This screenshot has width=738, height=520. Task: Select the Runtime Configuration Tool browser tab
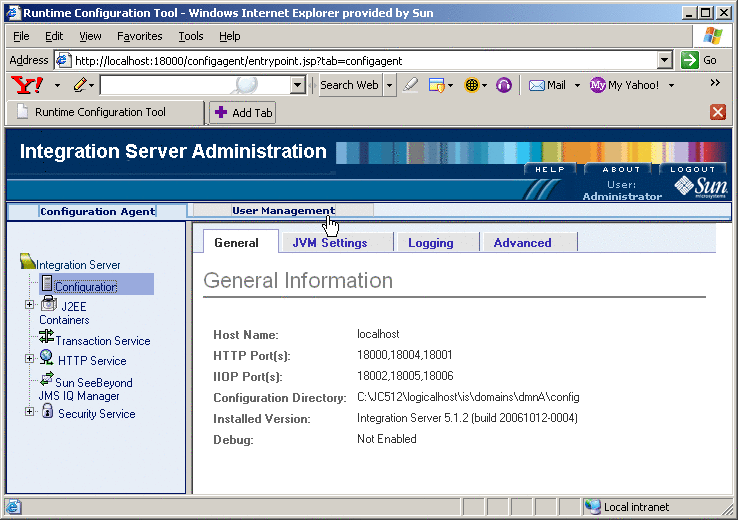[x=105, y=112]
